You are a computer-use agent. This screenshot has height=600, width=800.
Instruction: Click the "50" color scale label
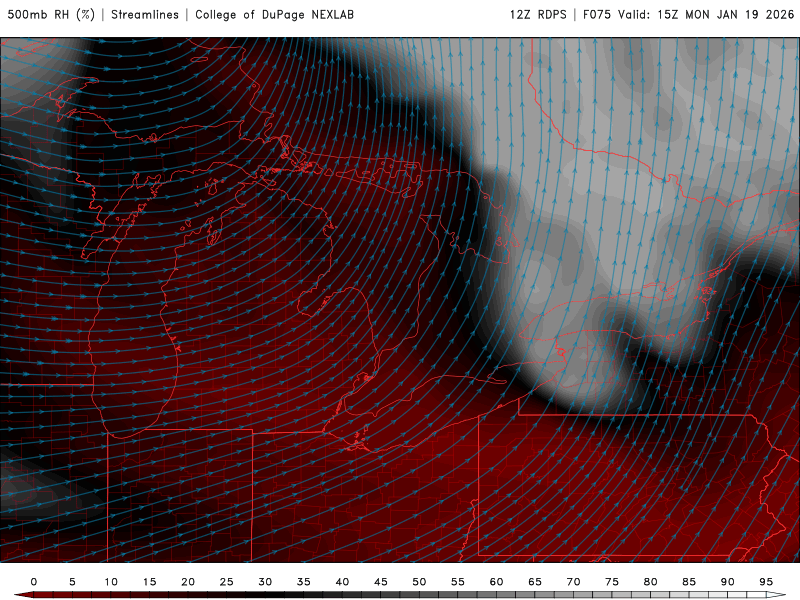(419, 582)
